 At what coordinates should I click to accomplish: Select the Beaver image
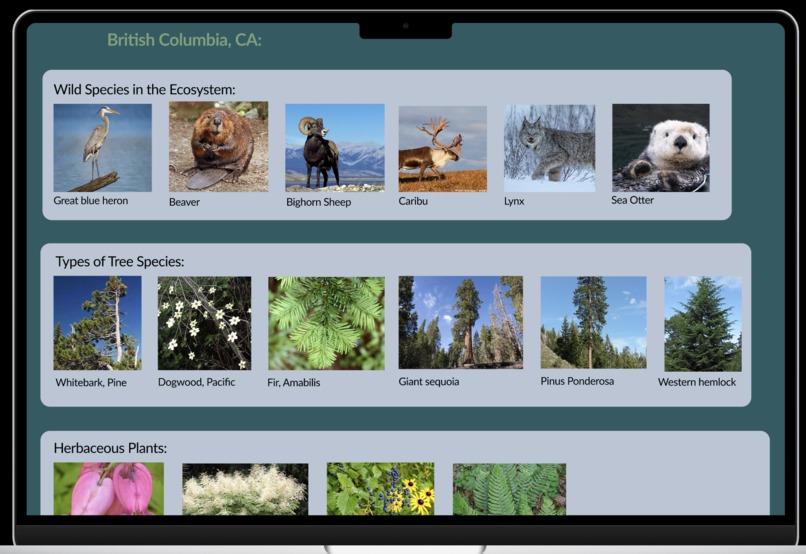[218, 146]
